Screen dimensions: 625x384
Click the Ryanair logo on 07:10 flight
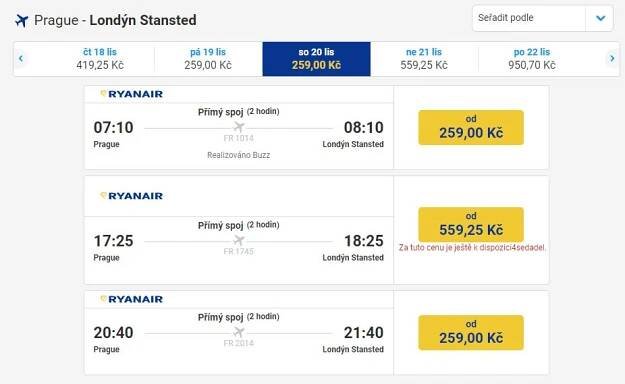tap(131, 94)
